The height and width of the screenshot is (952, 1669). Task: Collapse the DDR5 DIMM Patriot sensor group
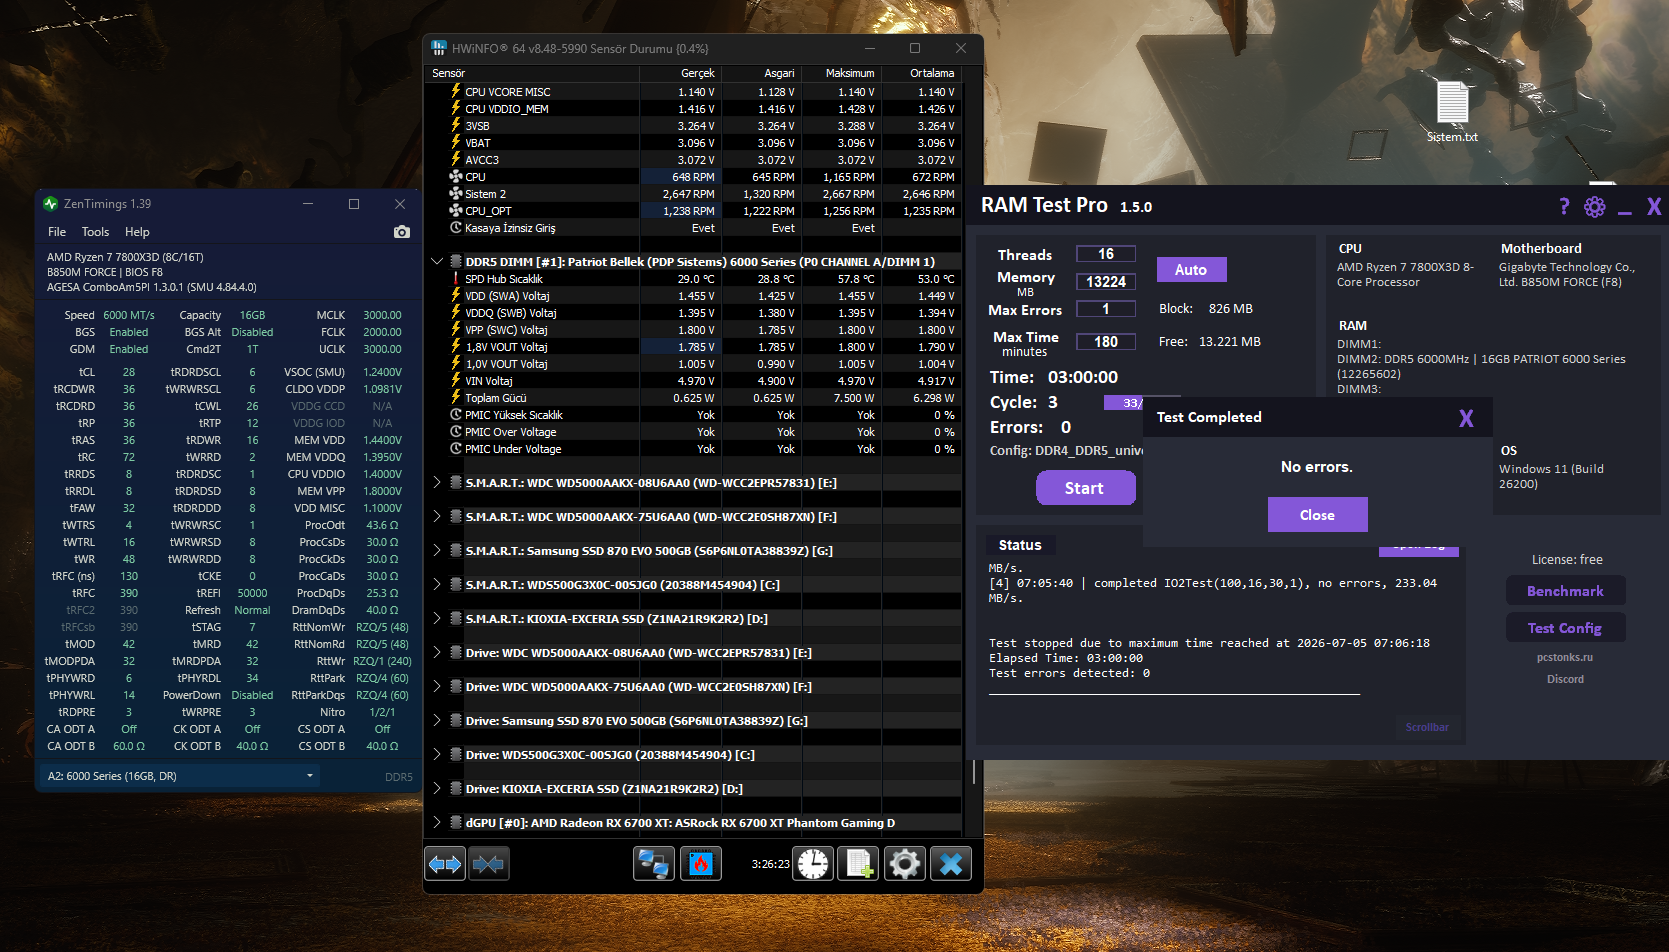(x=437, y=262)
